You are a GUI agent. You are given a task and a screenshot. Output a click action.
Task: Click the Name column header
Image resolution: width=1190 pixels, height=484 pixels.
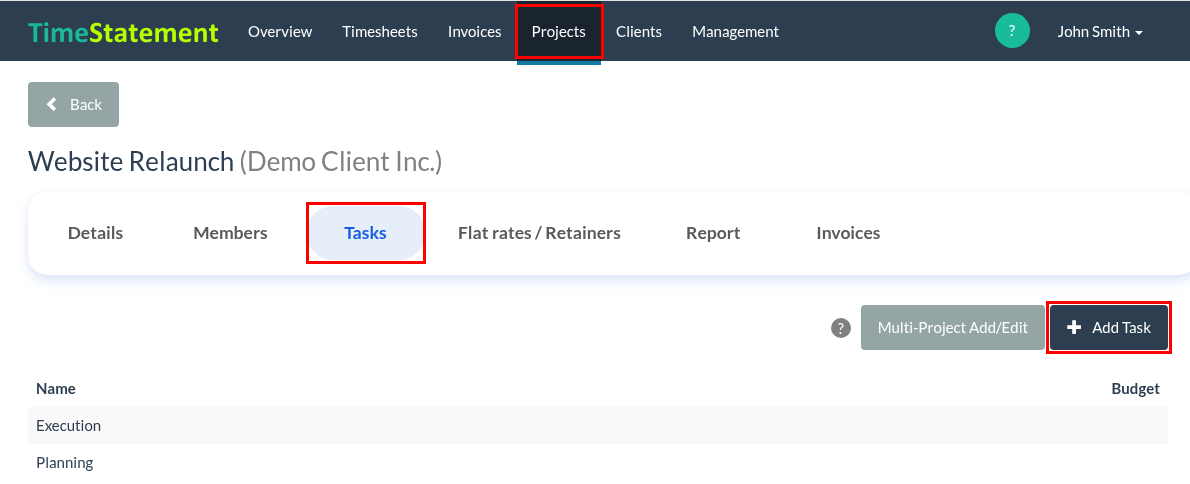tap(56, 388)
